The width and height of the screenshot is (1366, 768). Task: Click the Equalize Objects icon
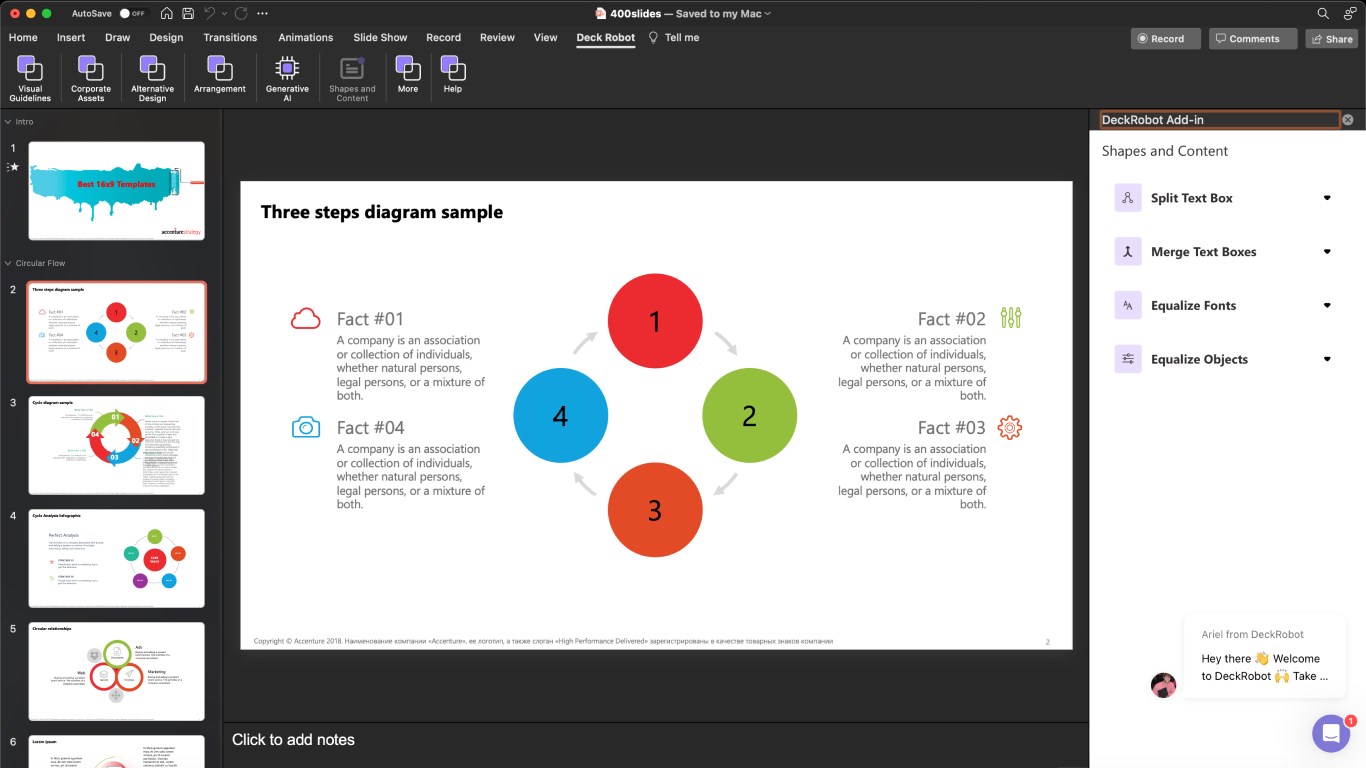1128,359
